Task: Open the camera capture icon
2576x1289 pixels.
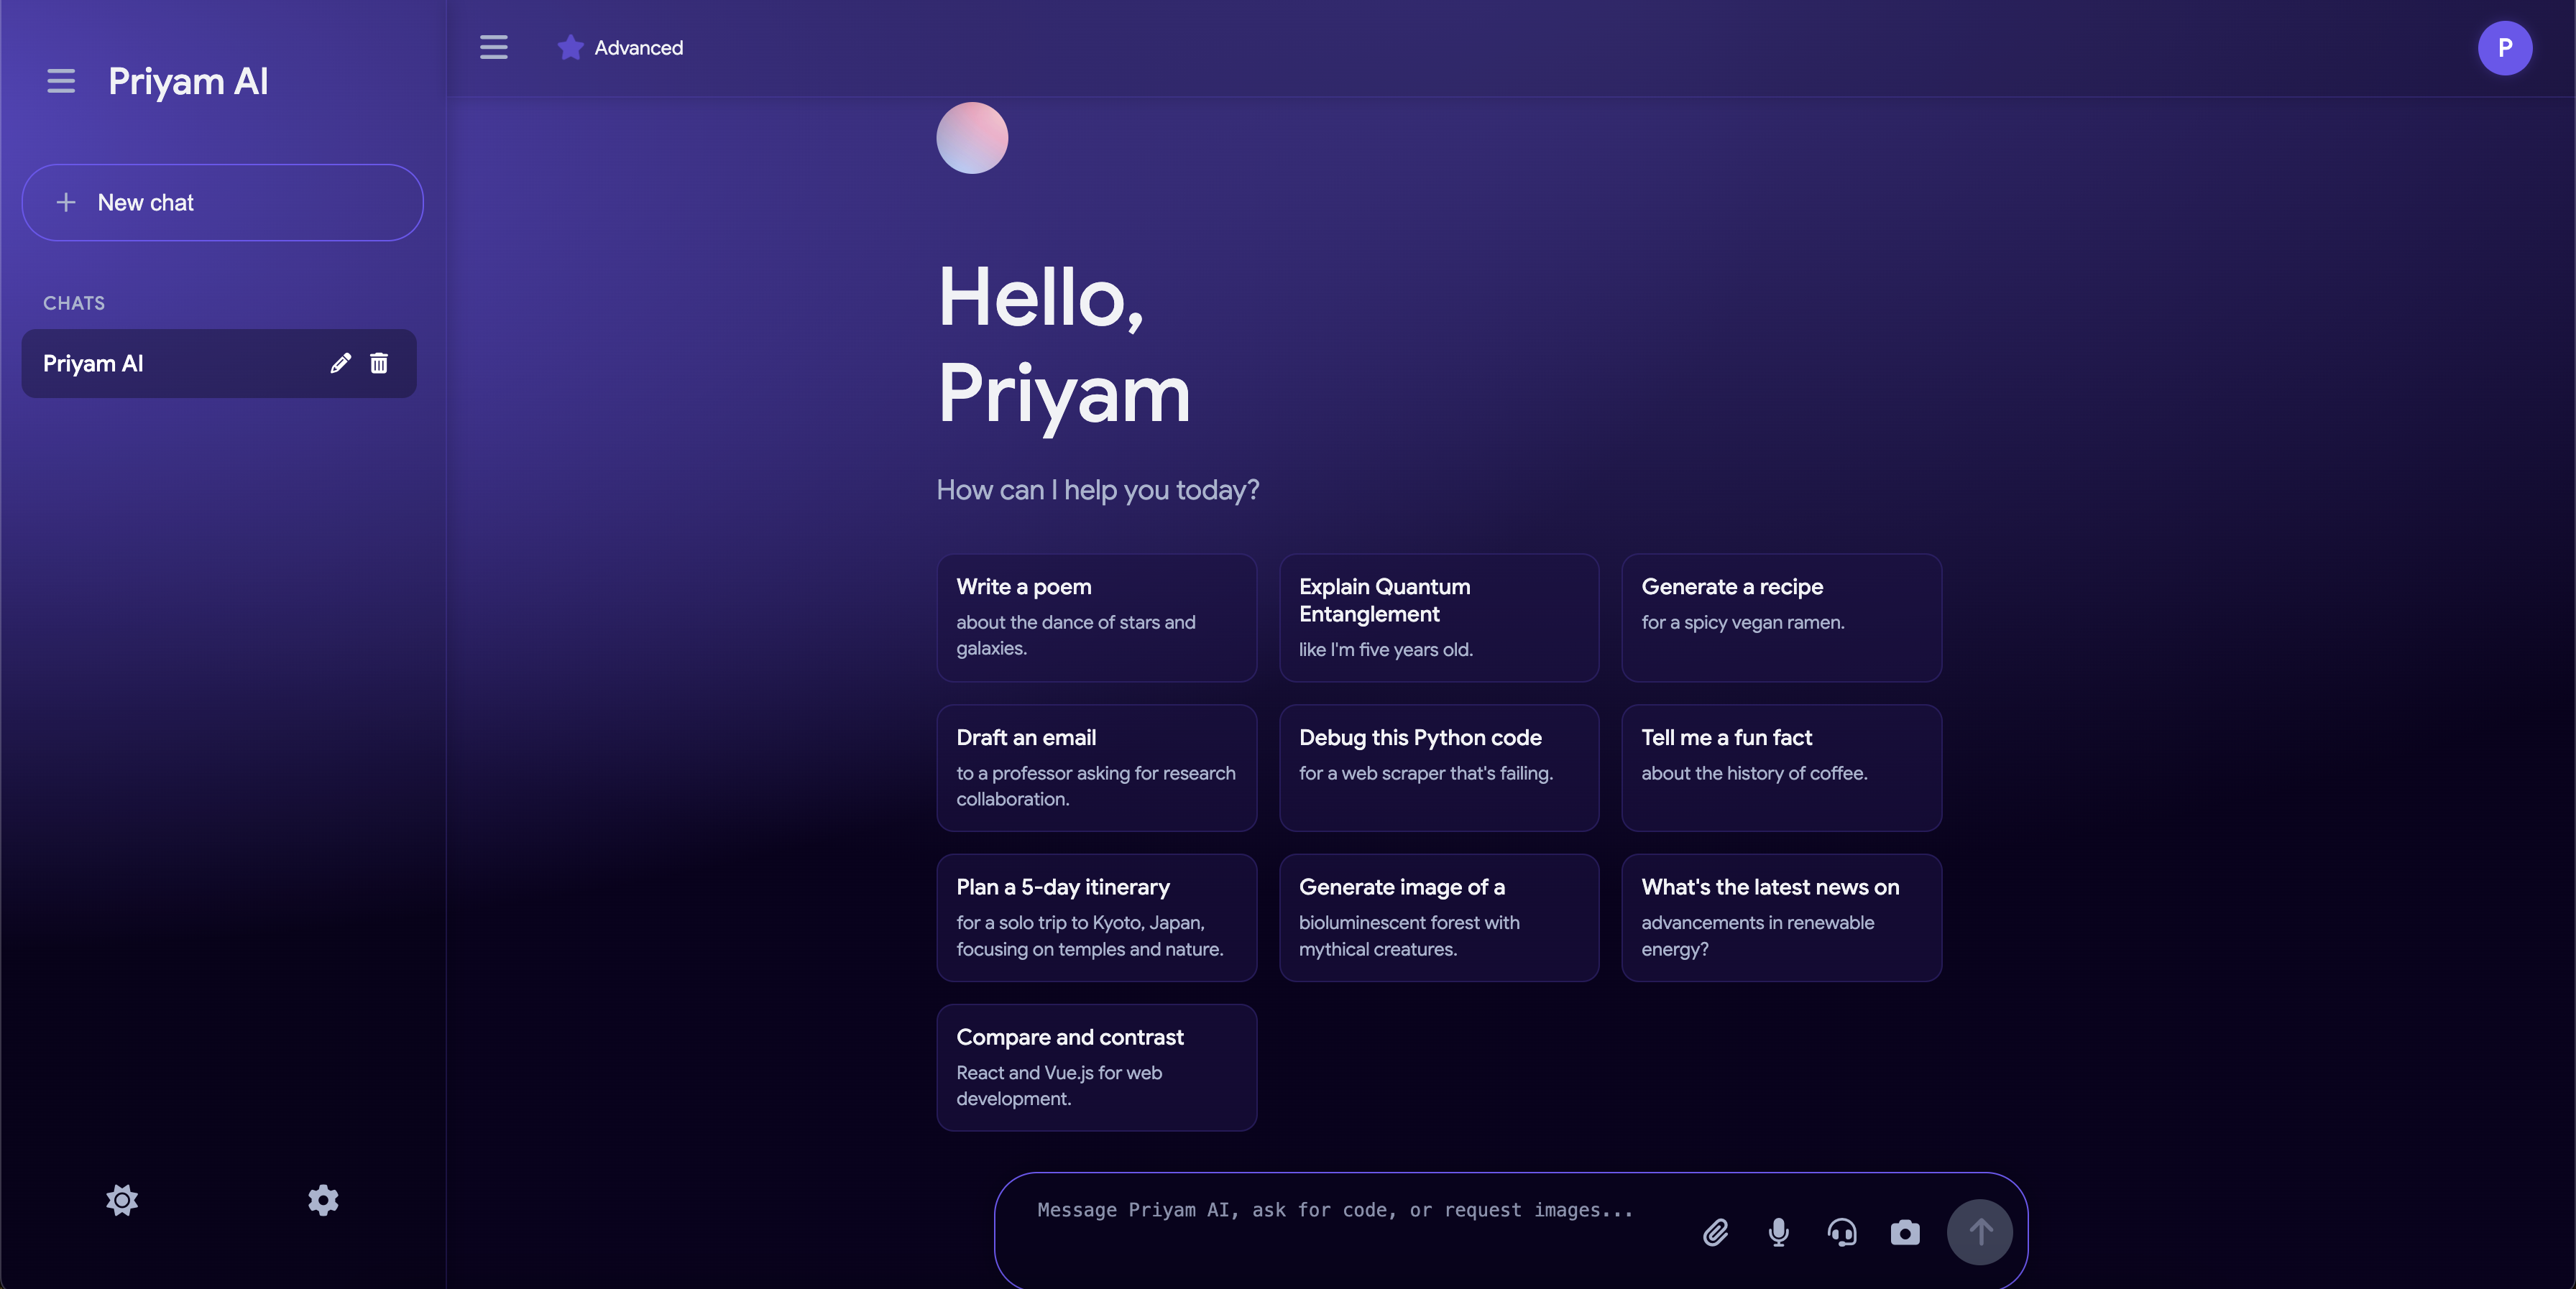Action: click(1905, 1232)
